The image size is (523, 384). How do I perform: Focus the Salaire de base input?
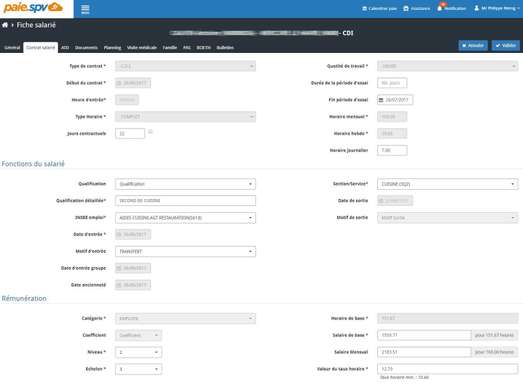point(424,335)
